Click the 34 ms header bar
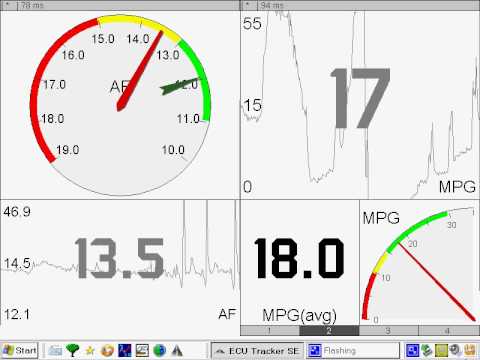This screenshot has width=480, height=360. point(368,5)
